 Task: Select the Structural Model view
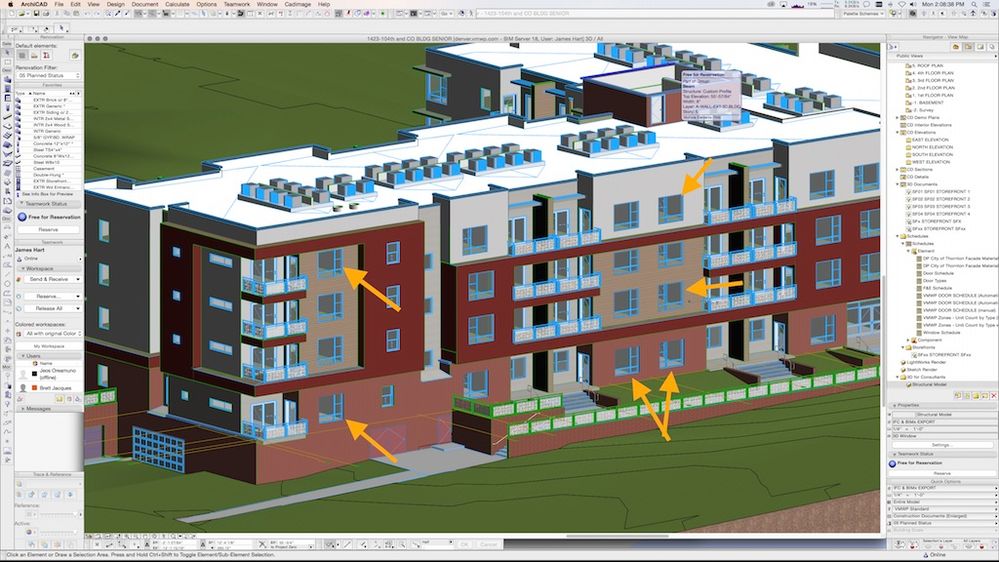coord(929,384)
